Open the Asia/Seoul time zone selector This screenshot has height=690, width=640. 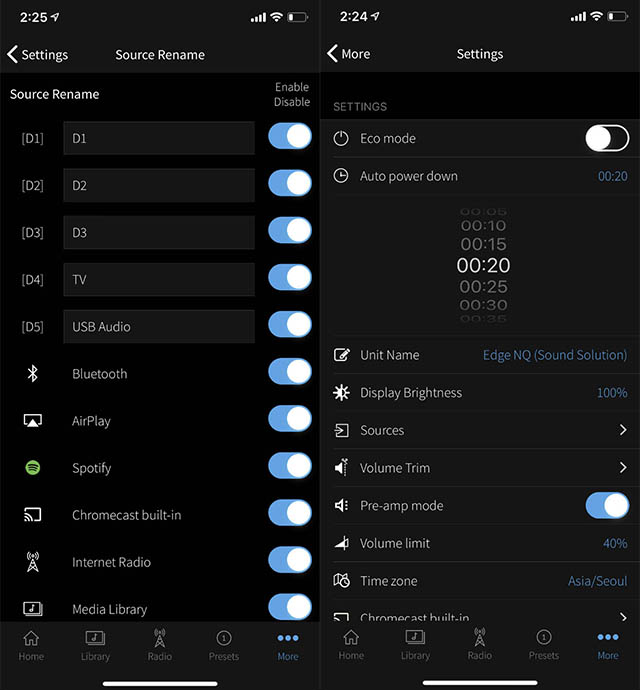(597, 581)
